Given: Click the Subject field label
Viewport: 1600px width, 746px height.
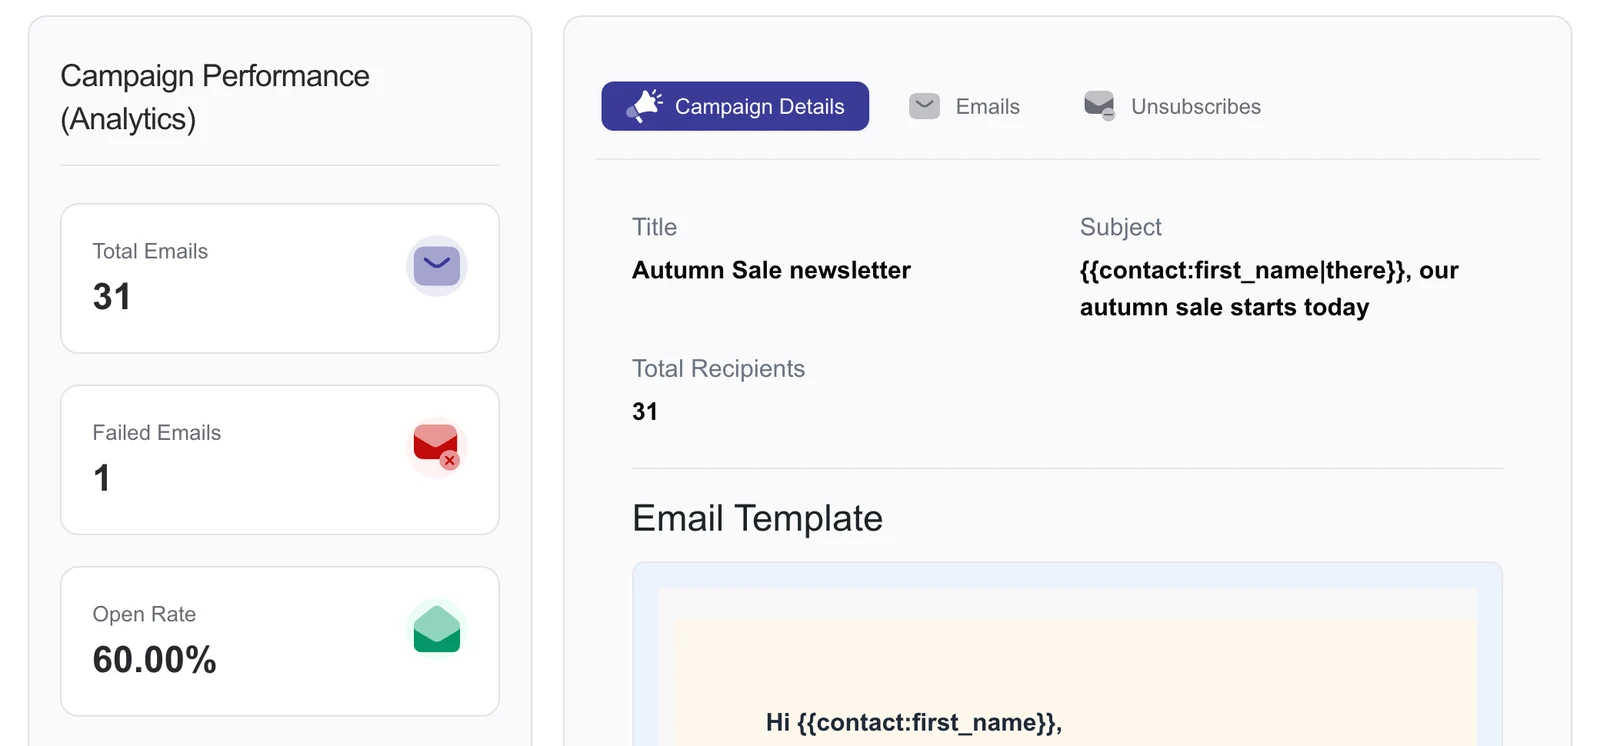Looking at the screenshot, I should 1120,227.
